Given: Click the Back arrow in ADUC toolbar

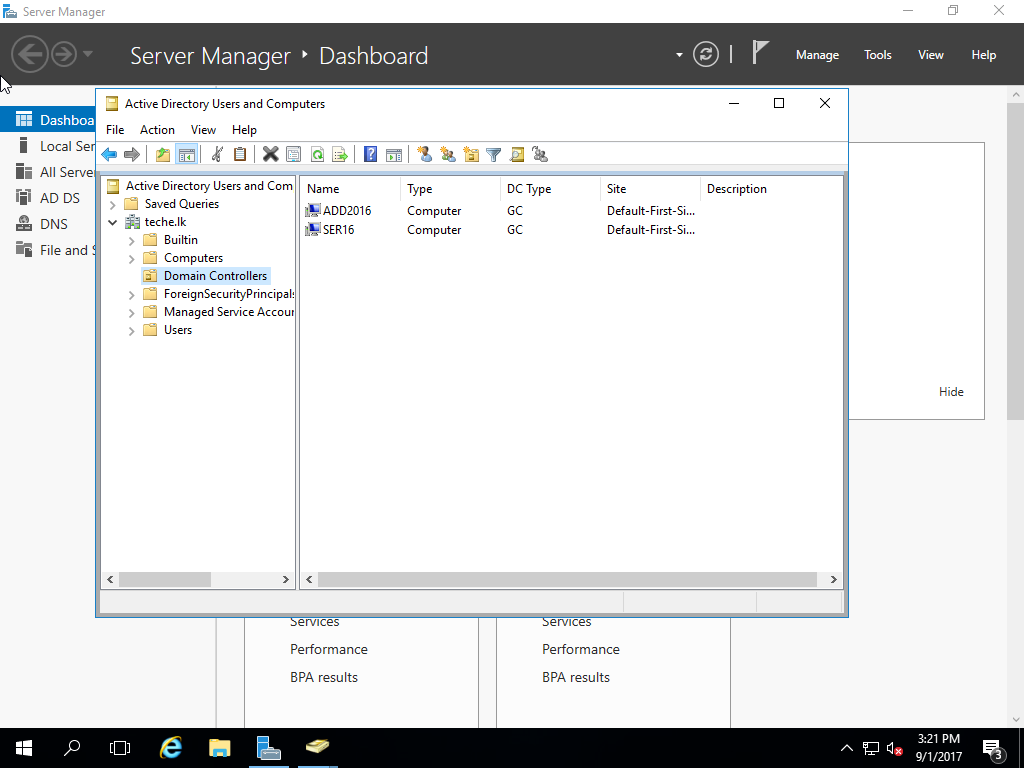Looking at the screenshot, I should [x=109, y=154].
